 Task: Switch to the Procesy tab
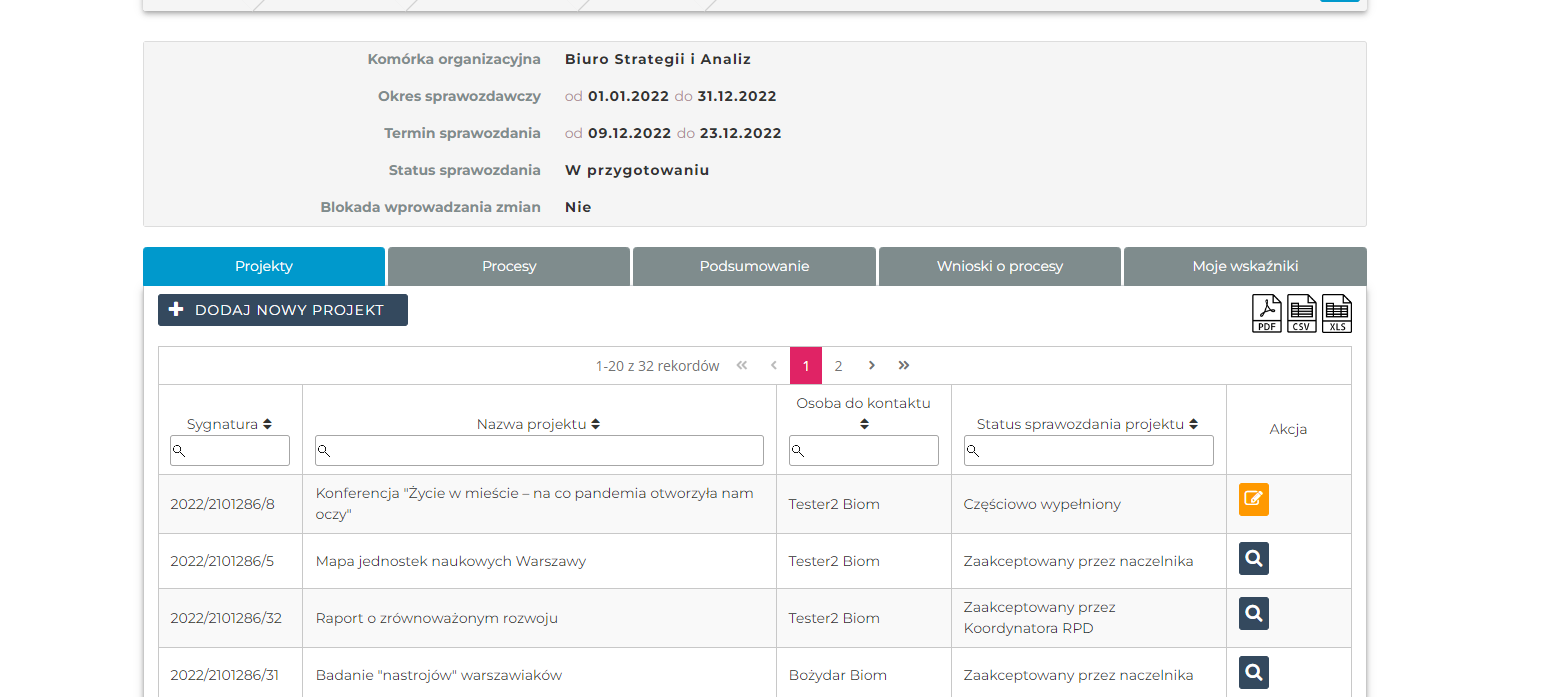click(509, 267)
